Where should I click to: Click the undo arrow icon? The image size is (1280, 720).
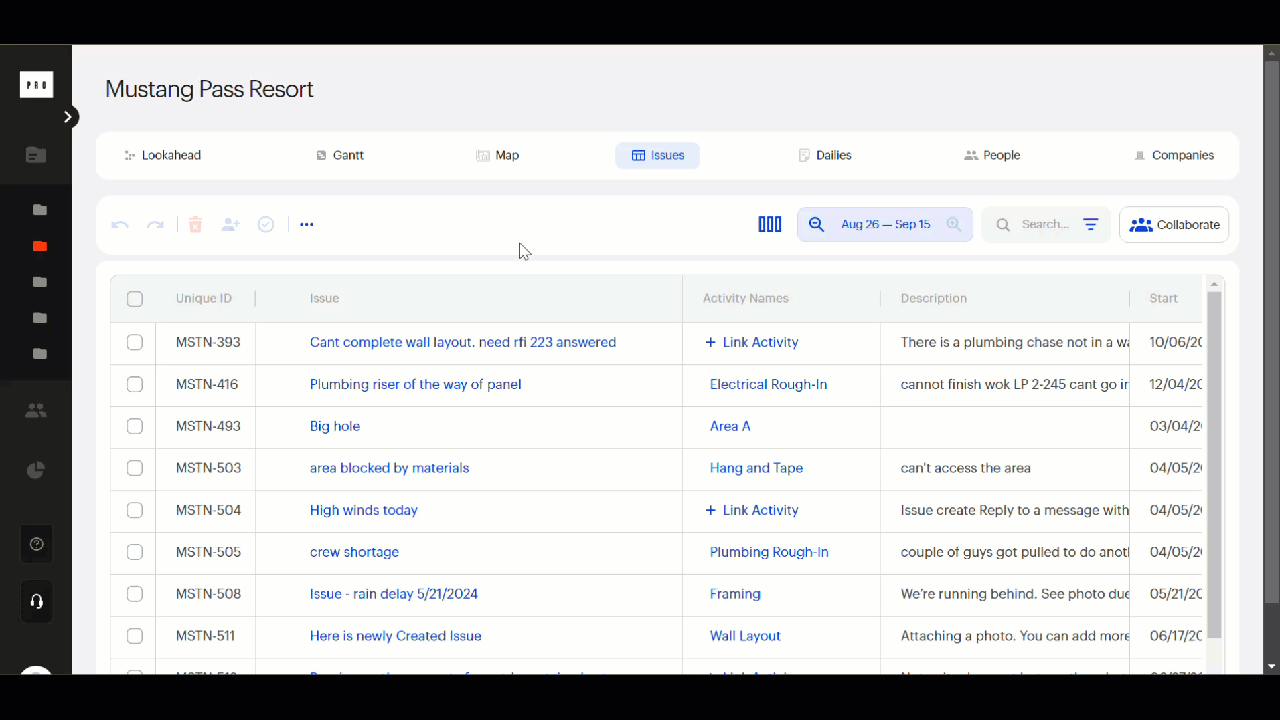120,225
